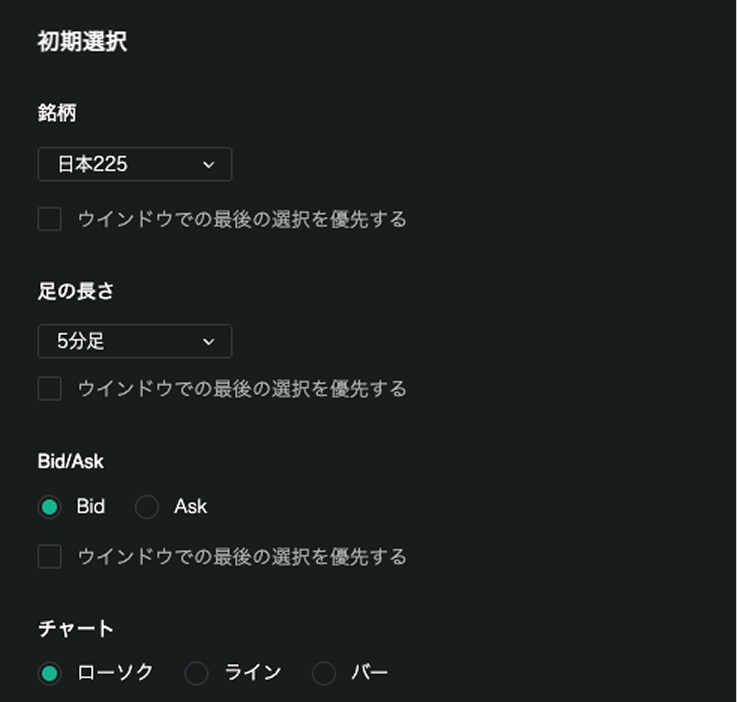This screenshot has width=737, height=702.
Task: Click the ウインドウでの最後の選択を優先する text below Bid/Ask radios
Action: [242, 556]
